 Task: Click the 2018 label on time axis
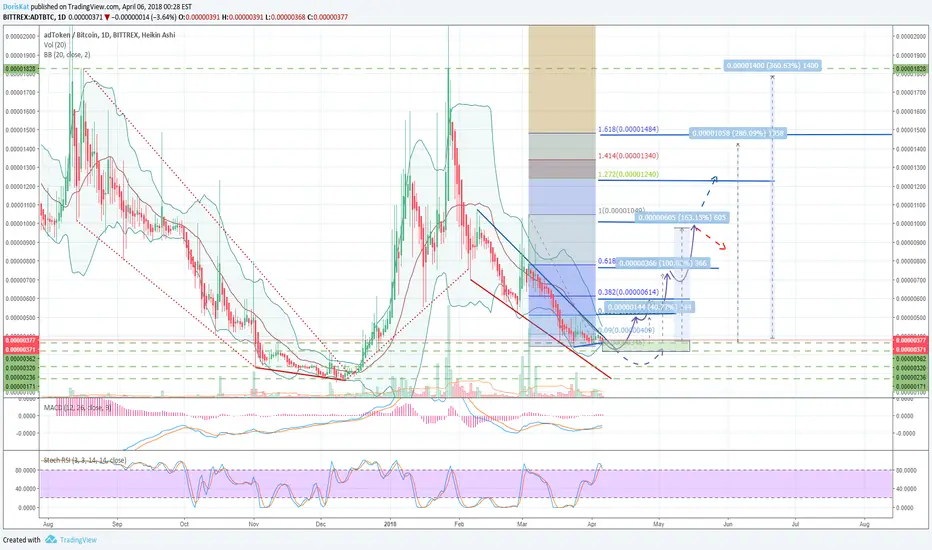tap(390, 524)
